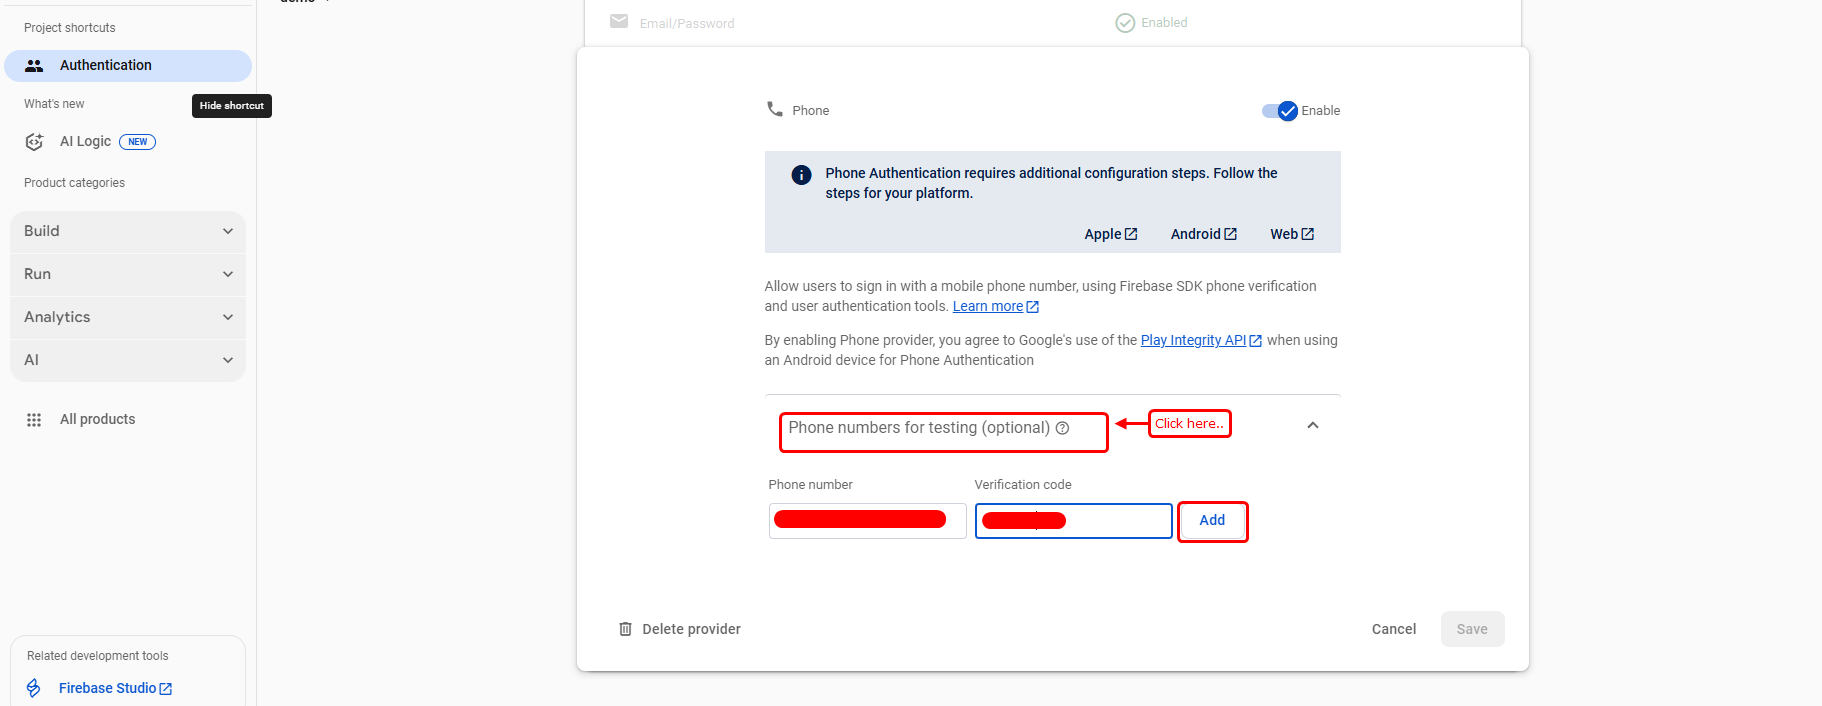This screenshot has width=1822, height=706.
Task: Expand the Run product category
Action: (x=128, y=274)
